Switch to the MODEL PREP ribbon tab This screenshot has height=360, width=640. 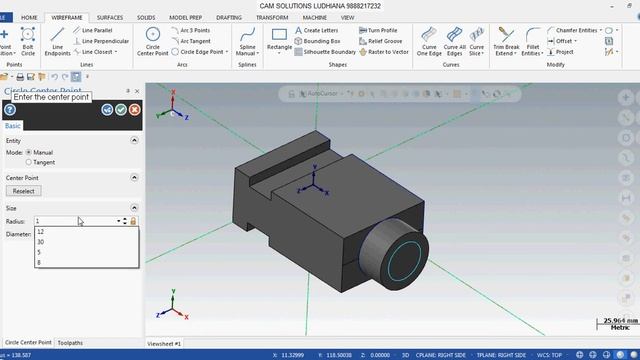point(185,18)
